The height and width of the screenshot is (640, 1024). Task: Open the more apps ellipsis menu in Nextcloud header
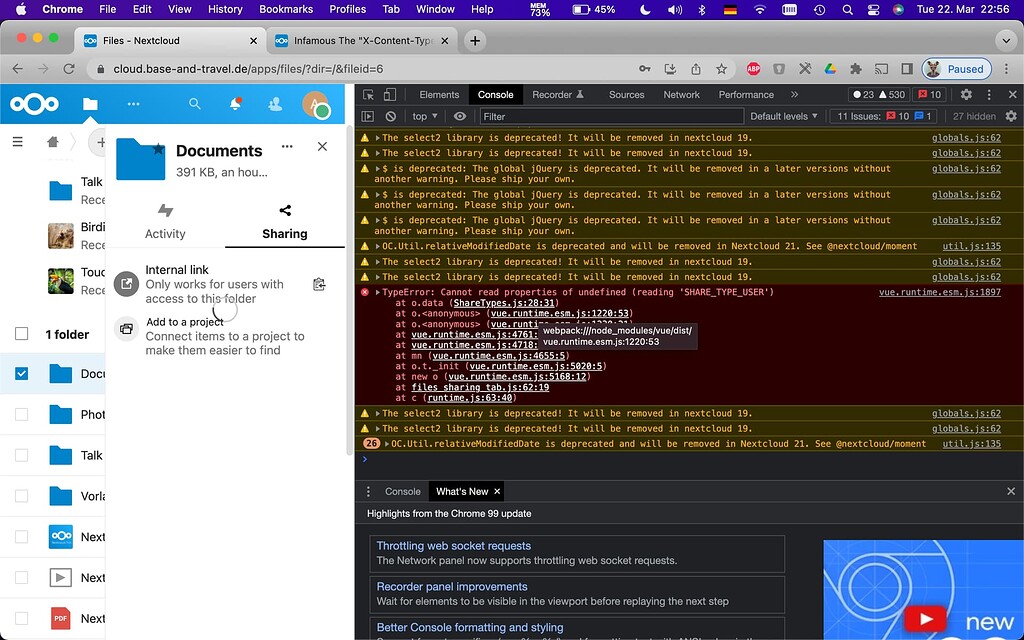133,104
